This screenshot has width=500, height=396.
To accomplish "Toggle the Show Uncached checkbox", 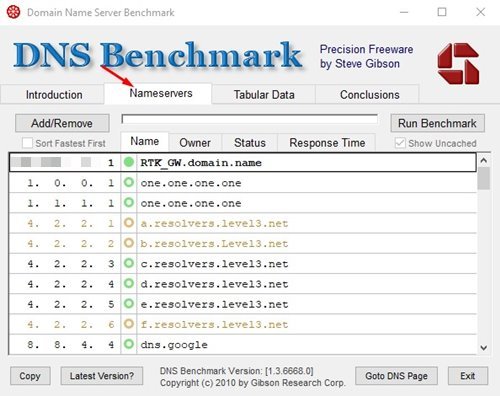I will pyautogui.click(x=400, y=143).
